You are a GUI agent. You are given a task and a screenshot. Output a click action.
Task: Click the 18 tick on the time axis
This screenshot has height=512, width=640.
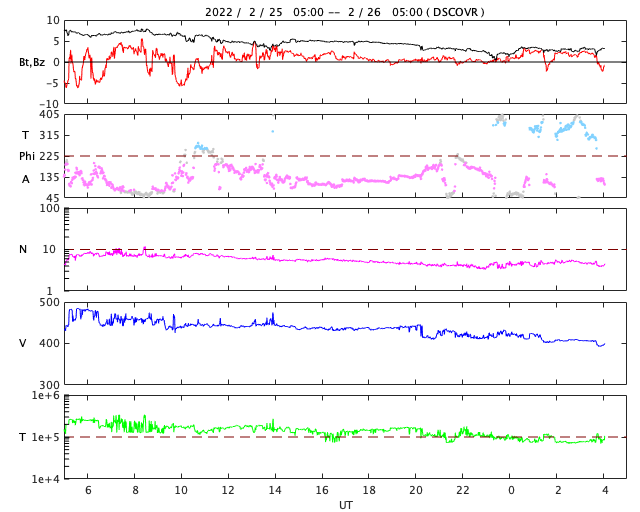click(x=369, y=490)
